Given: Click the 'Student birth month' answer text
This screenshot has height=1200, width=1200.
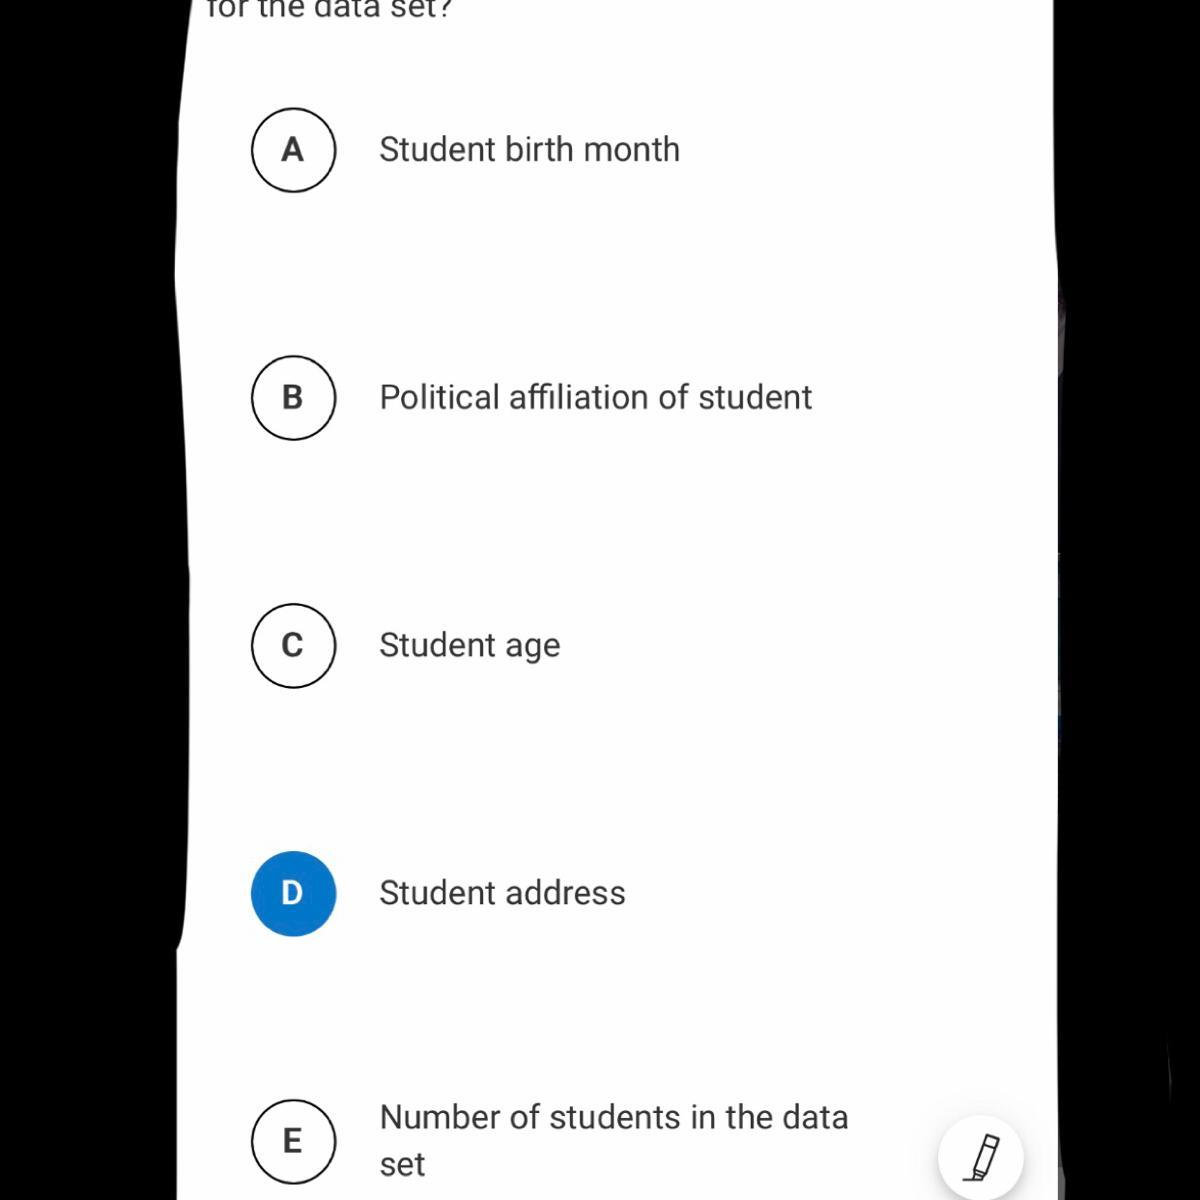Looking at the screenshot, I should [529, 150].
